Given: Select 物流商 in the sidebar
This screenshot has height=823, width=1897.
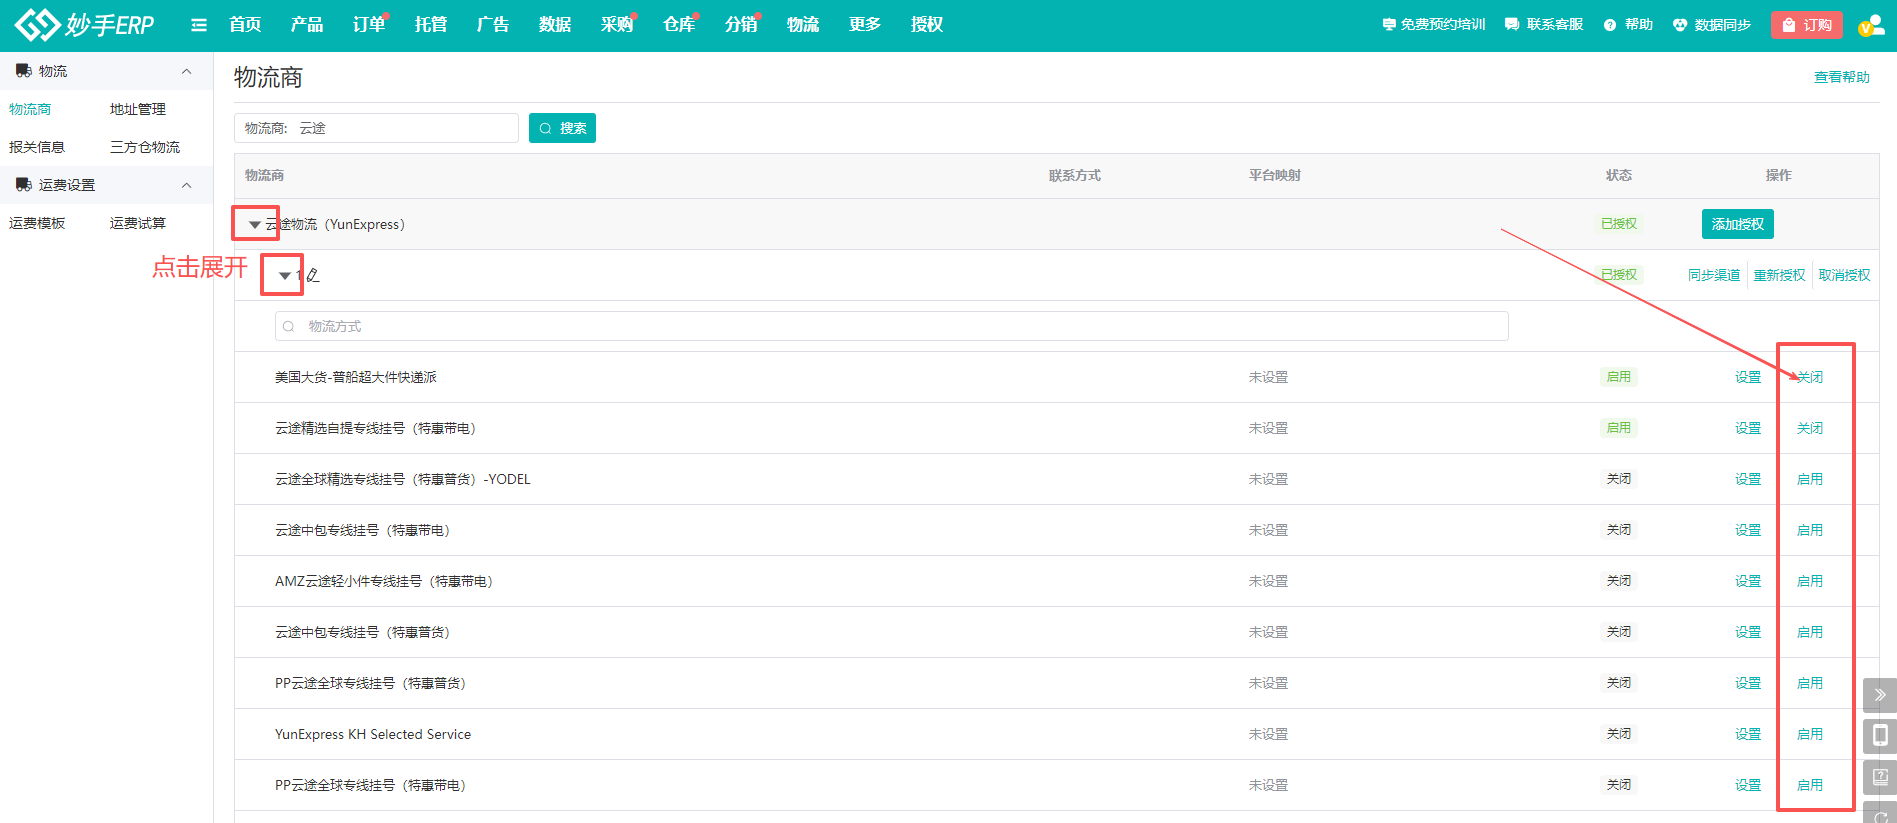Looking at the screenshot, I should 30,109.
